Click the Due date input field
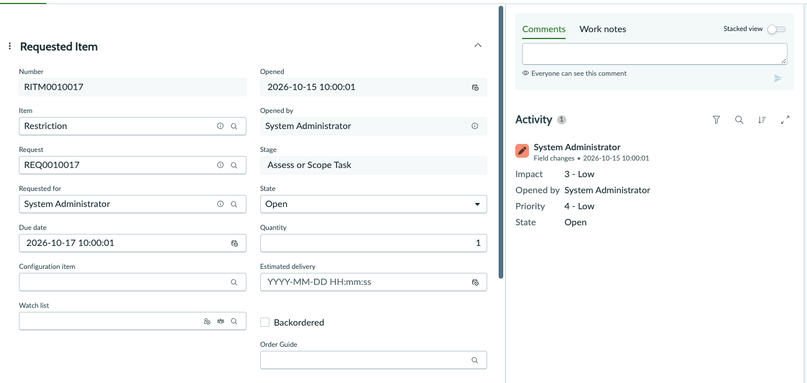 click(x=132, y=243)
